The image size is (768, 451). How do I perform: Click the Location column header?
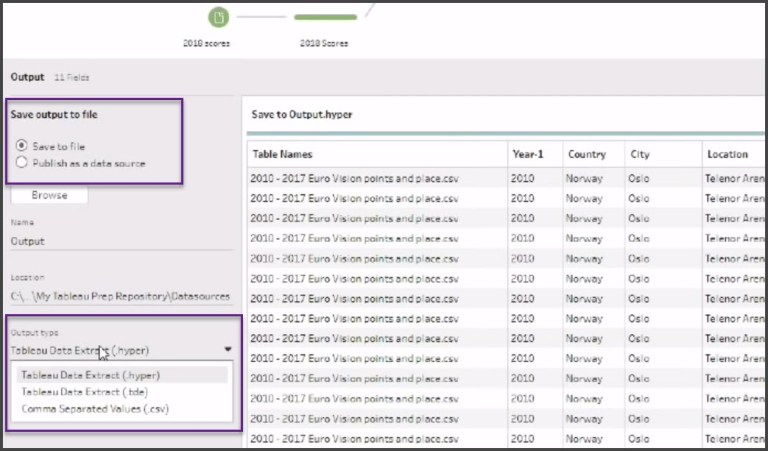coord(734,154)
